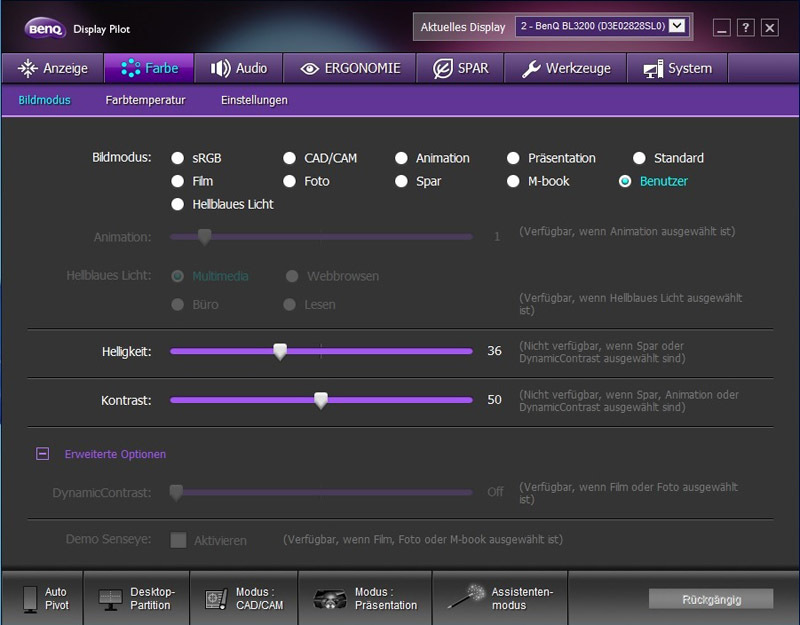This screenshot has width=800, height=625.
Task: Switch to the Anzeige tab
Action: point(53,68)
